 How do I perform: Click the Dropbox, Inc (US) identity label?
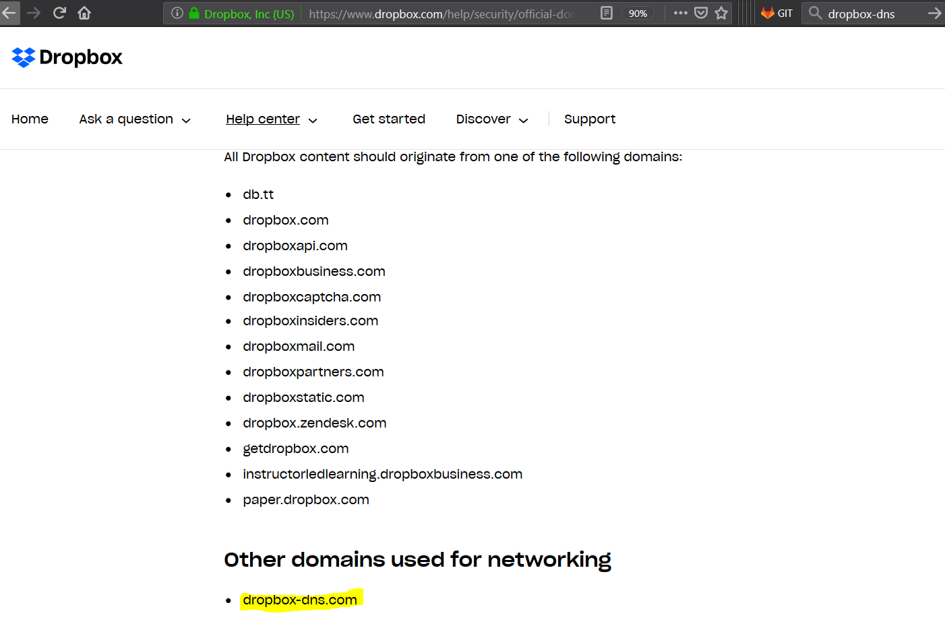point(249,13)
